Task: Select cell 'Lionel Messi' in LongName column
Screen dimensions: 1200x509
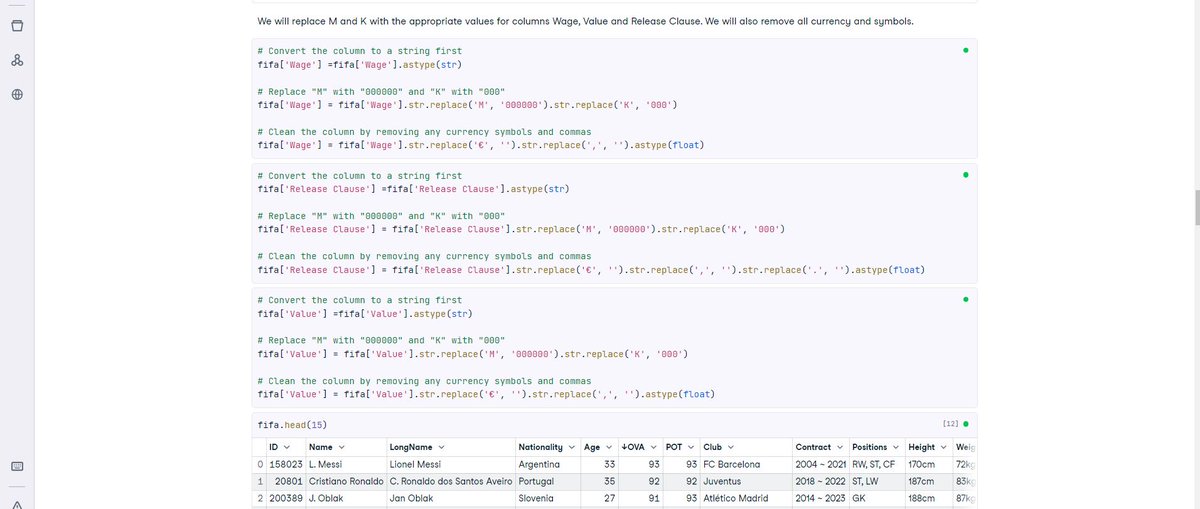Action: (x=451, y=465)
